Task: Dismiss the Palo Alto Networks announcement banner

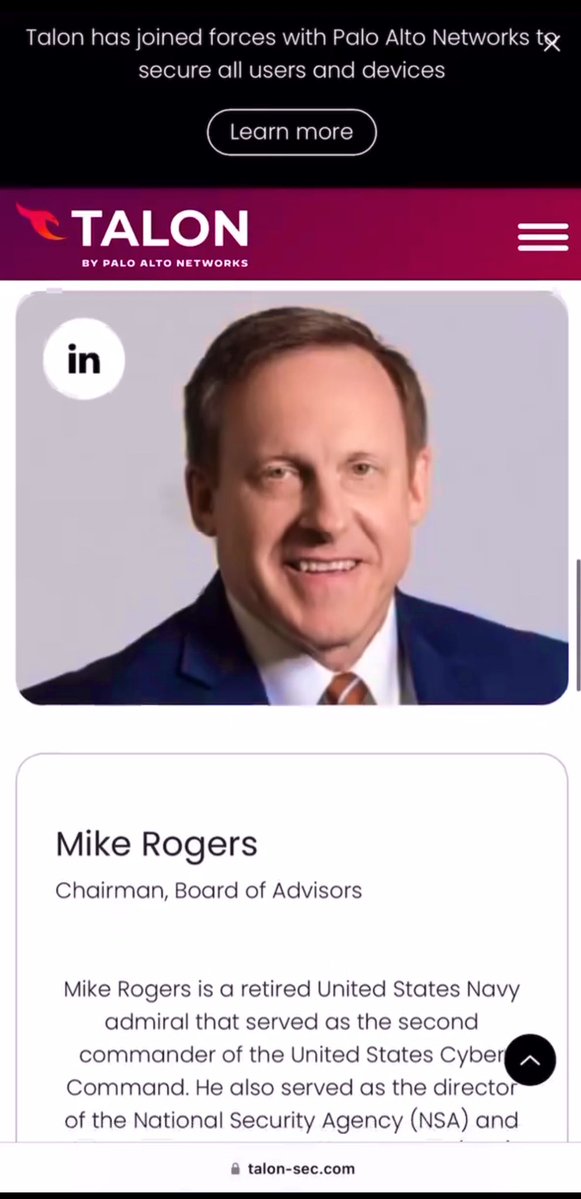Action: [551, 43]
